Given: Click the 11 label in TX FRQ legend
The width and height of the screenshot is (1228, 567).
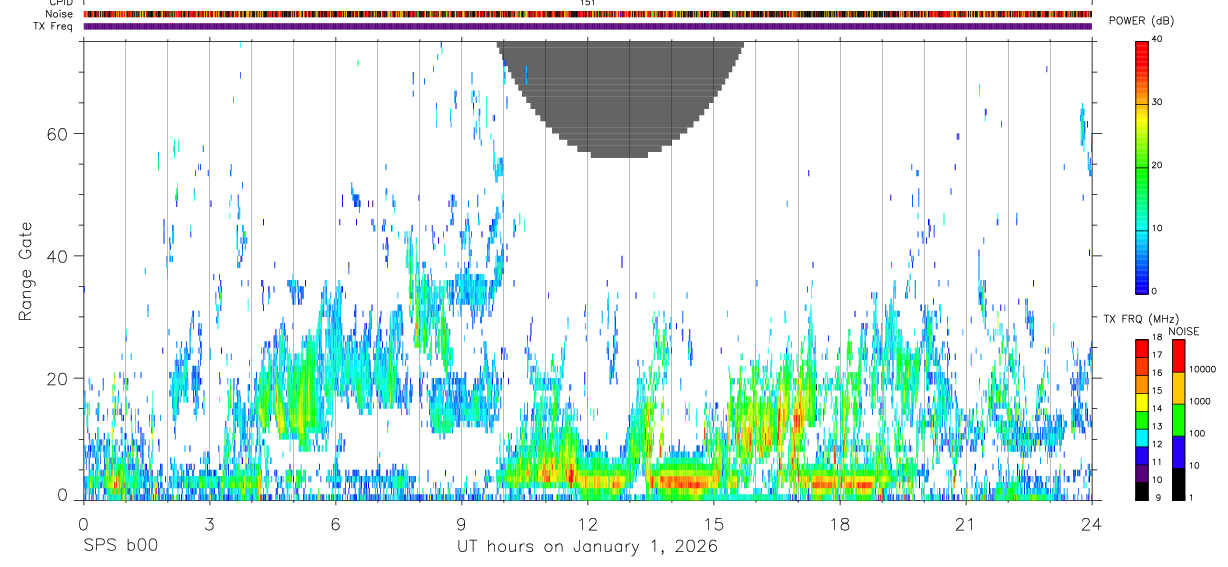Looking at the screenshot, I should coord(1157,462).
